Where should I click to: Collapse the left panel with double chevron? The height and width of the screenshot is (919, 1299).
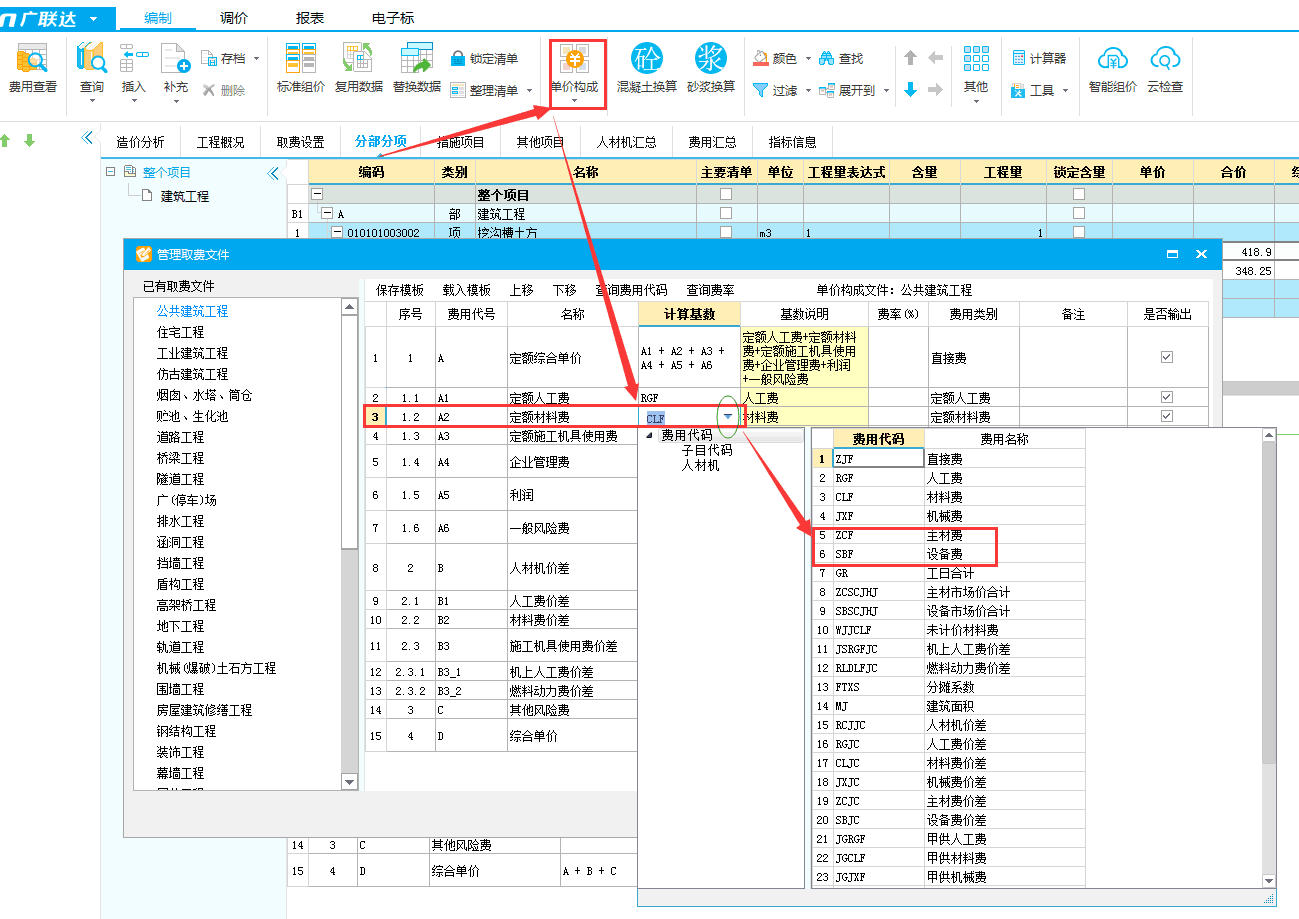click(87, 139)
